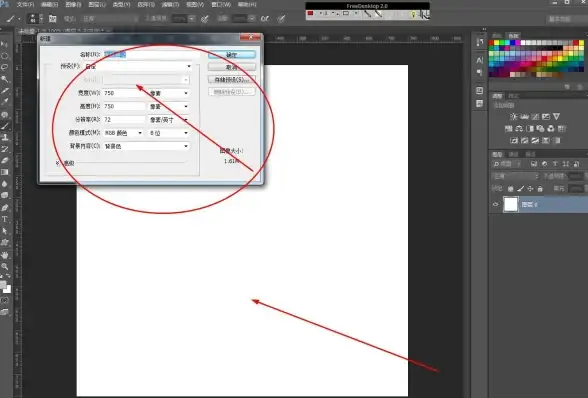Open the Layer menu
Viewport: 588px width, 398px height.
click(x=97, y=5)
